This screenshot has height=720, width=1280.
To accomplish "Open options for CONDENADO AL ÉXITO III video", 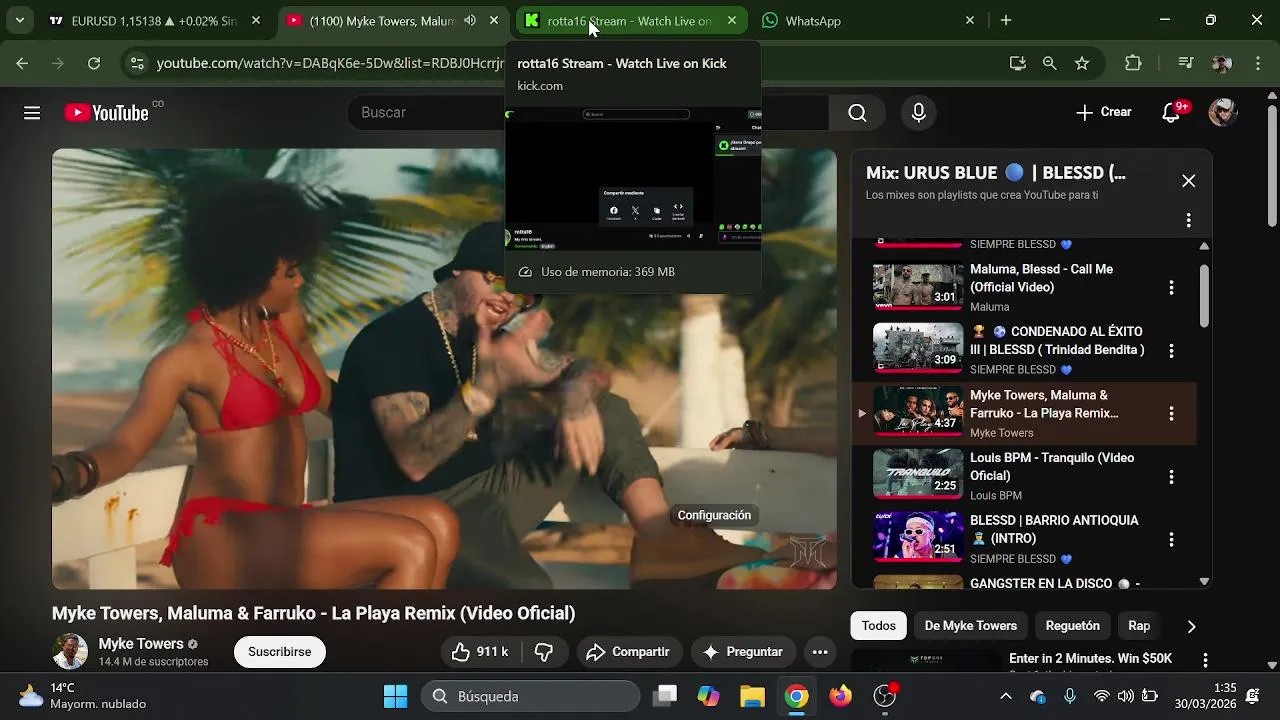I will (1171, 351).
